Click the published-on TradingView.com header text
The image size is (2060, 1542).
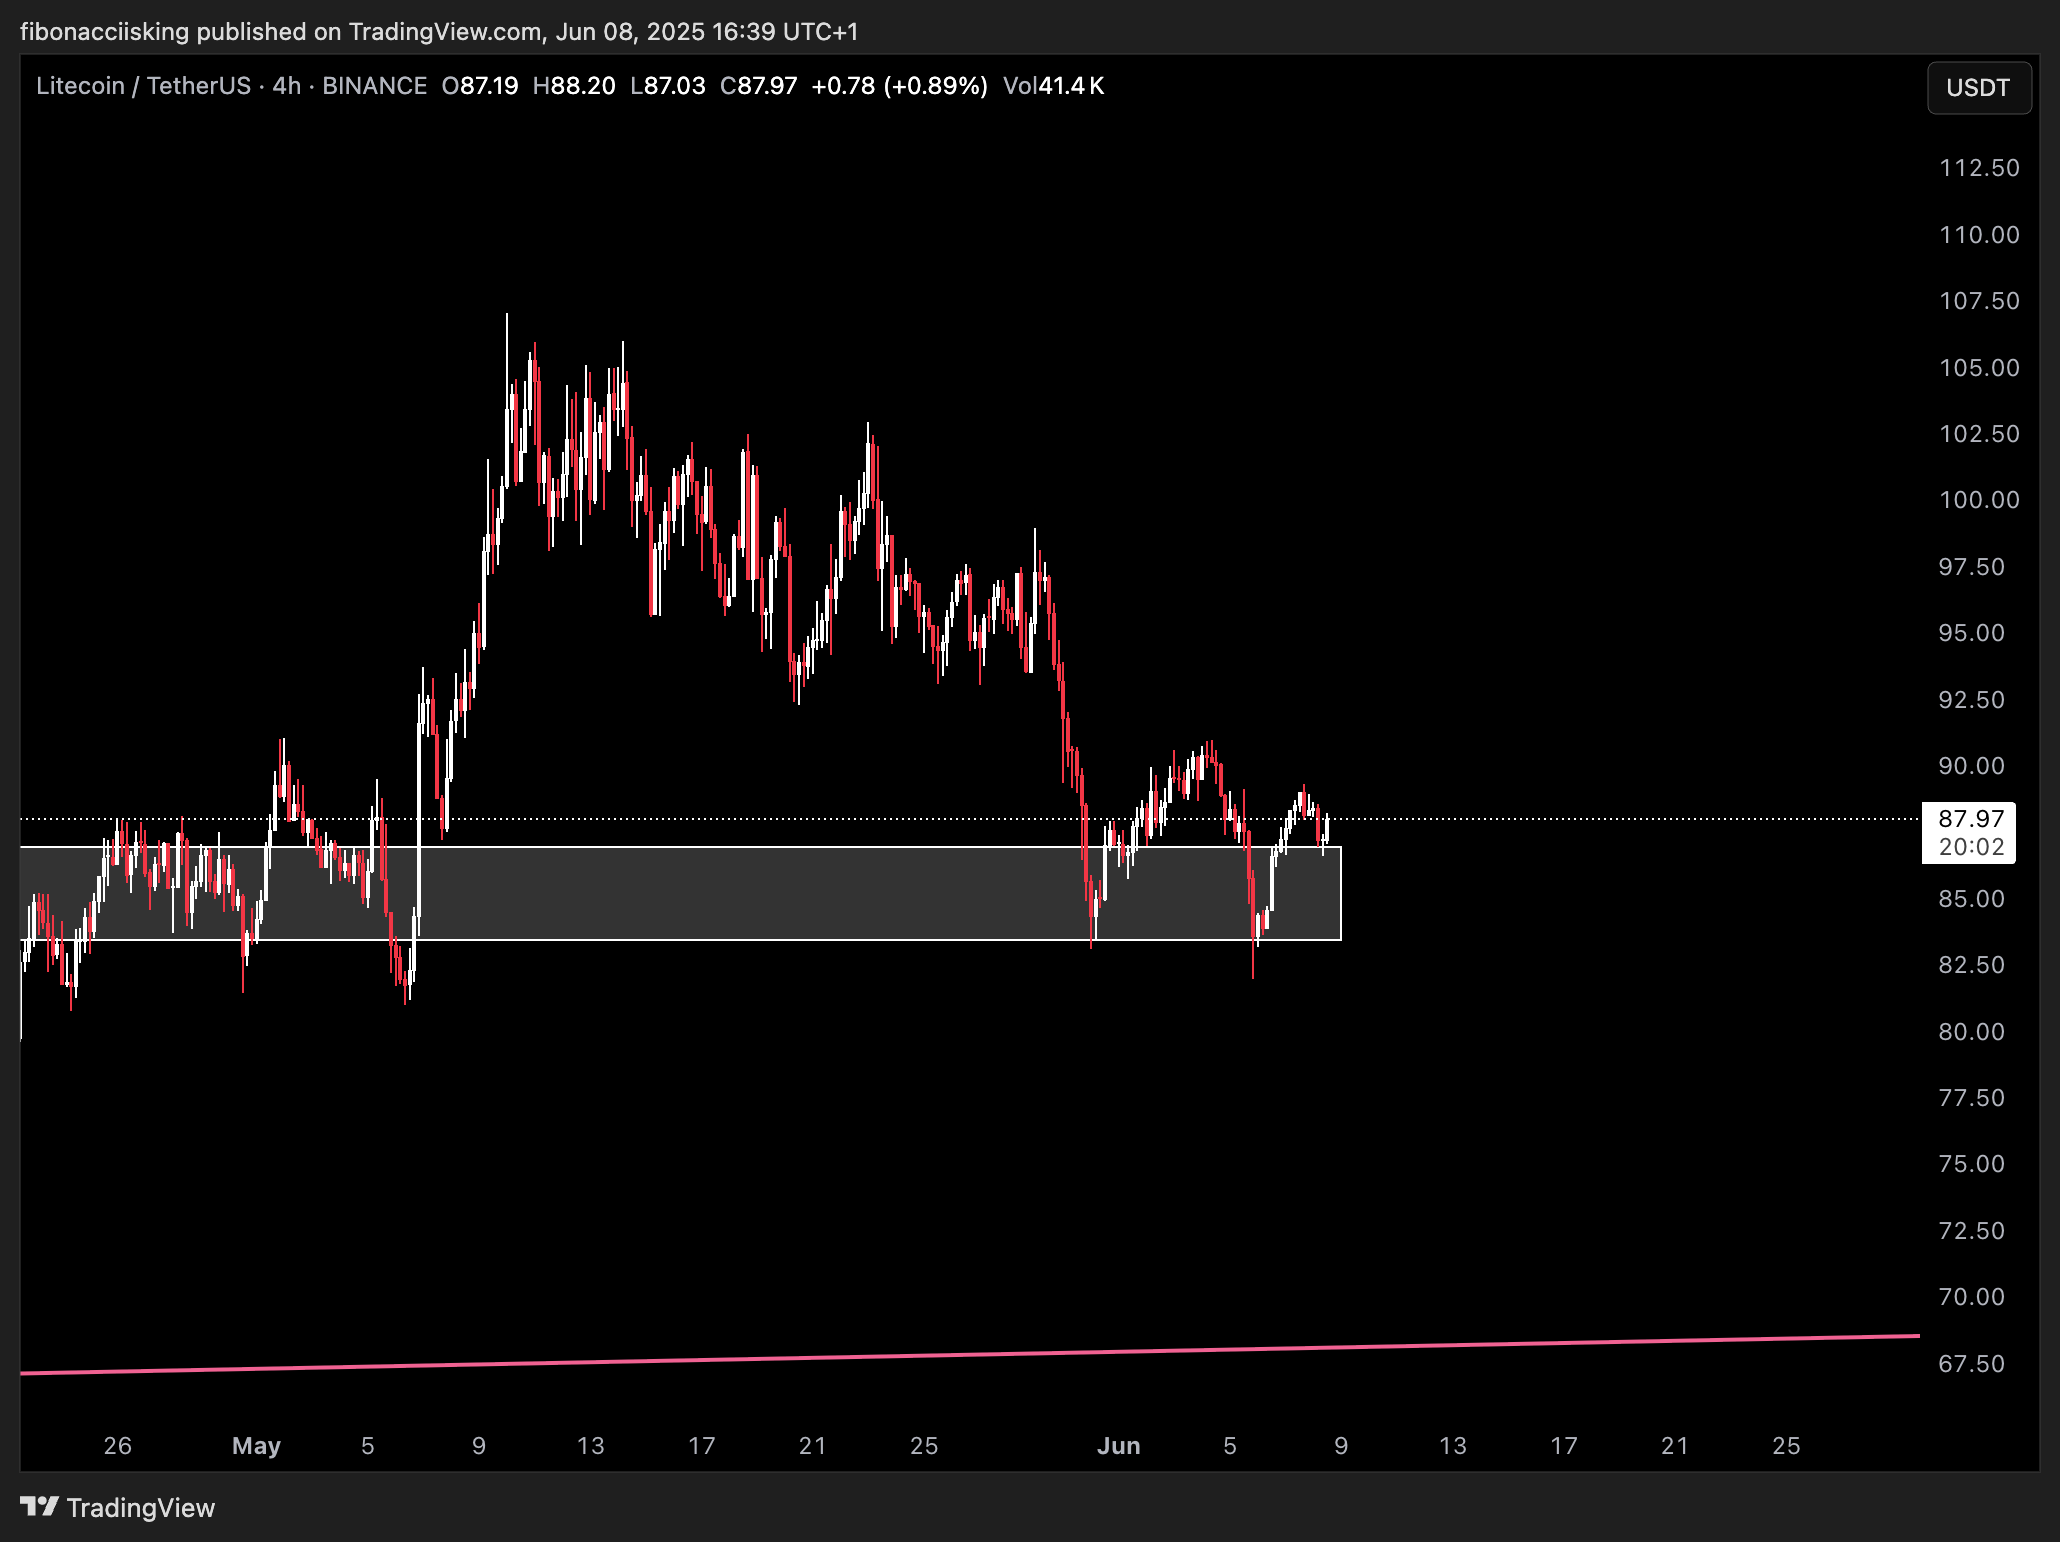coord(439,32)
